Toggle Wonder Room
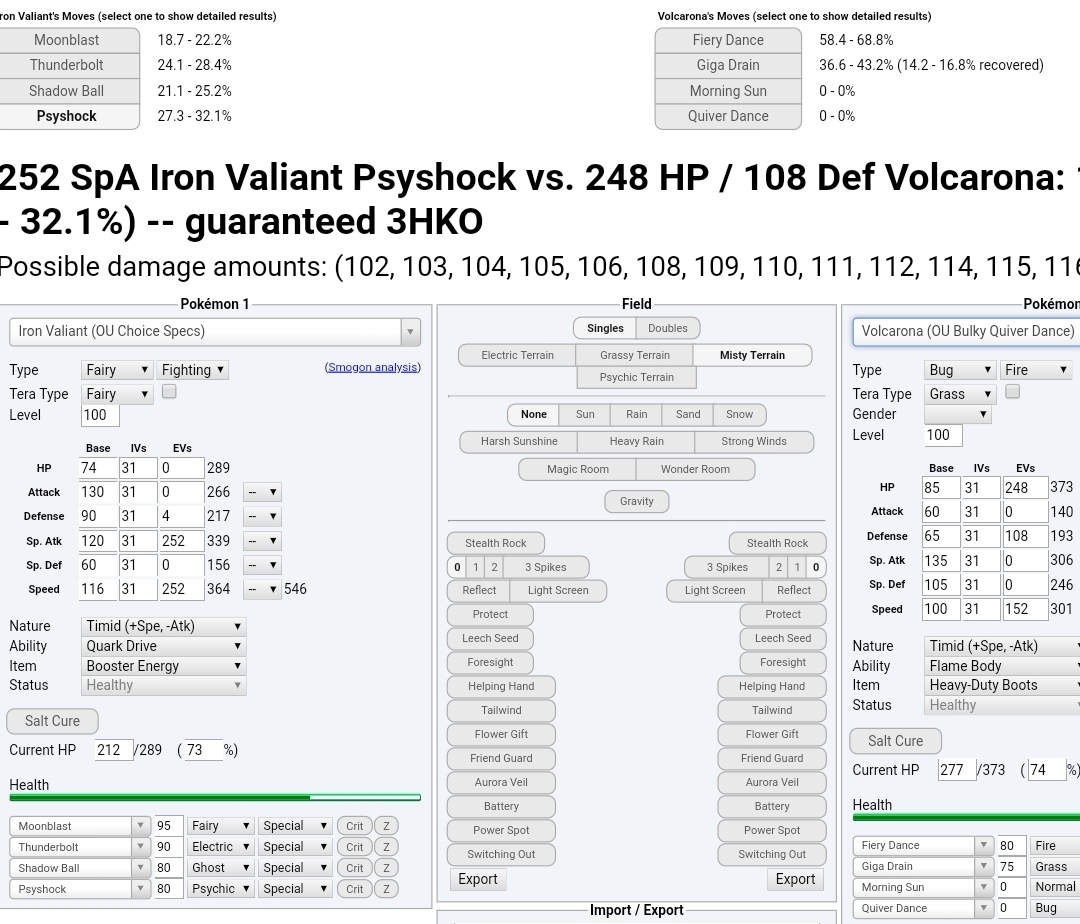This screenshot has height=924, width=1080. click(695, 470)
